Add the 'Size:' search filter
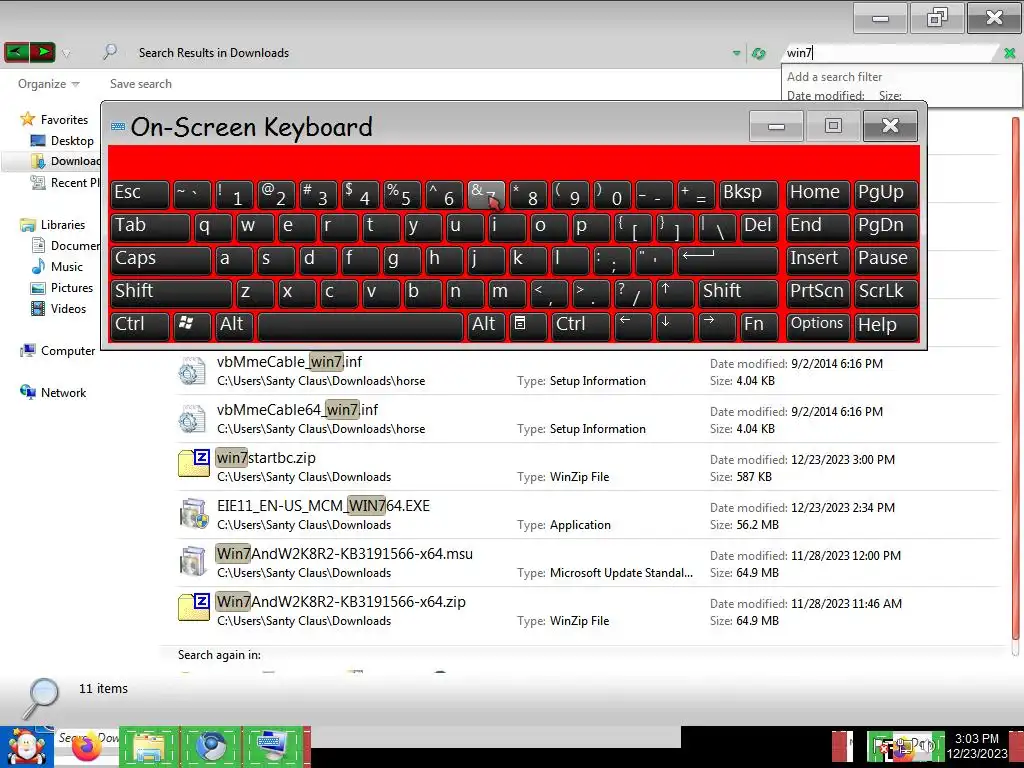The width and height of the screenshot is (1024, 768). click(x=890, y=95)
